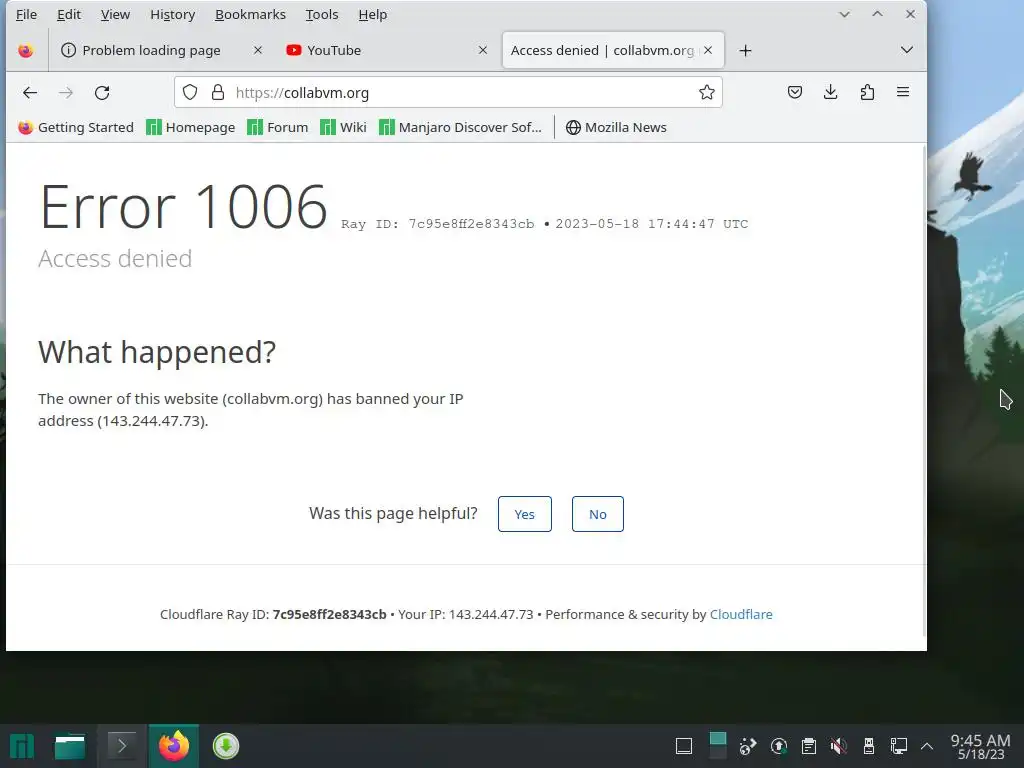Screen dimensions: 1024x768
Task: Select the Access denied collabvm.org tab
Action: pyautogui.click(x=613, y=50)
